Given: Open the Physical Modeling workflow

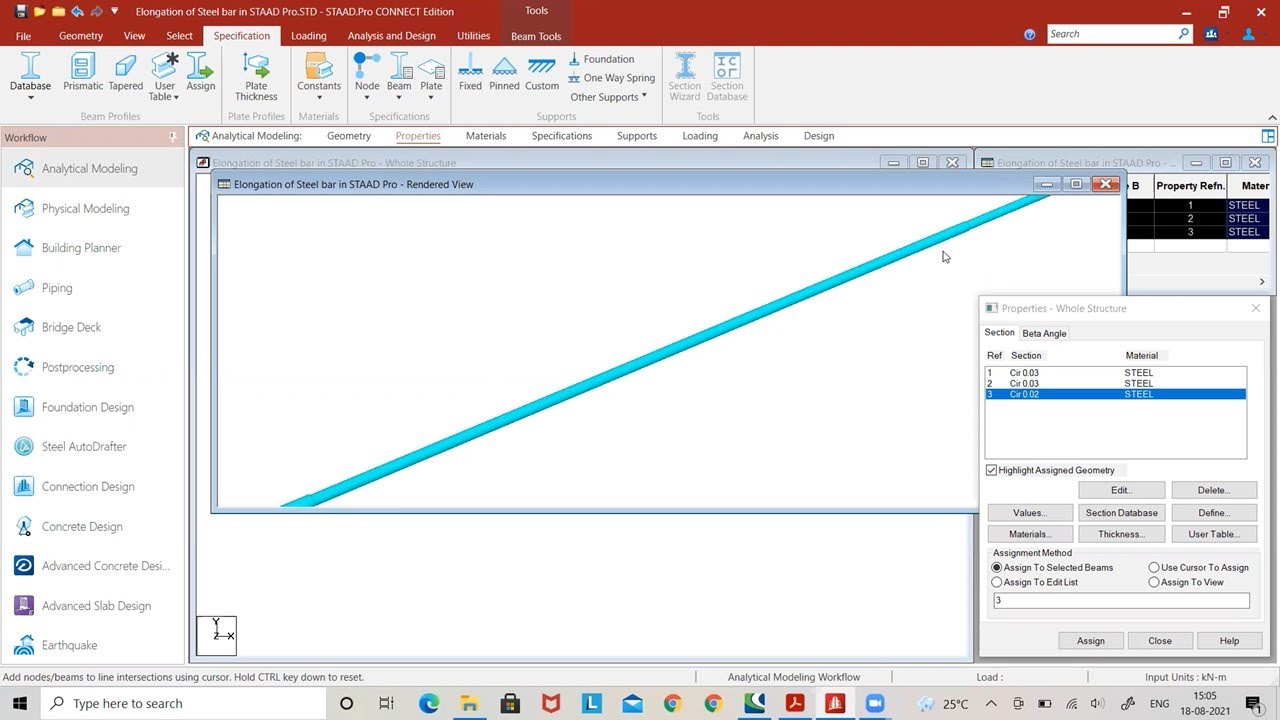Looking at the screenshot, I should click(92, 208).
